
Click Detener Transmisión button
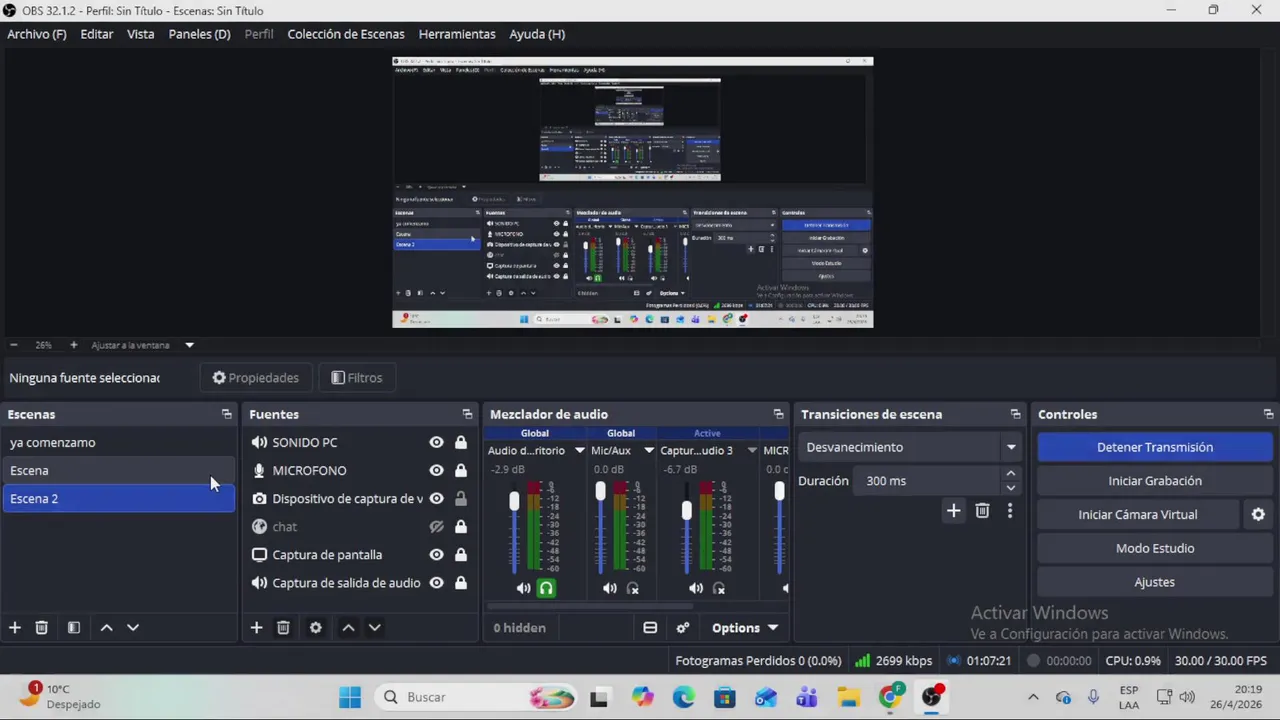(1155, 447)
